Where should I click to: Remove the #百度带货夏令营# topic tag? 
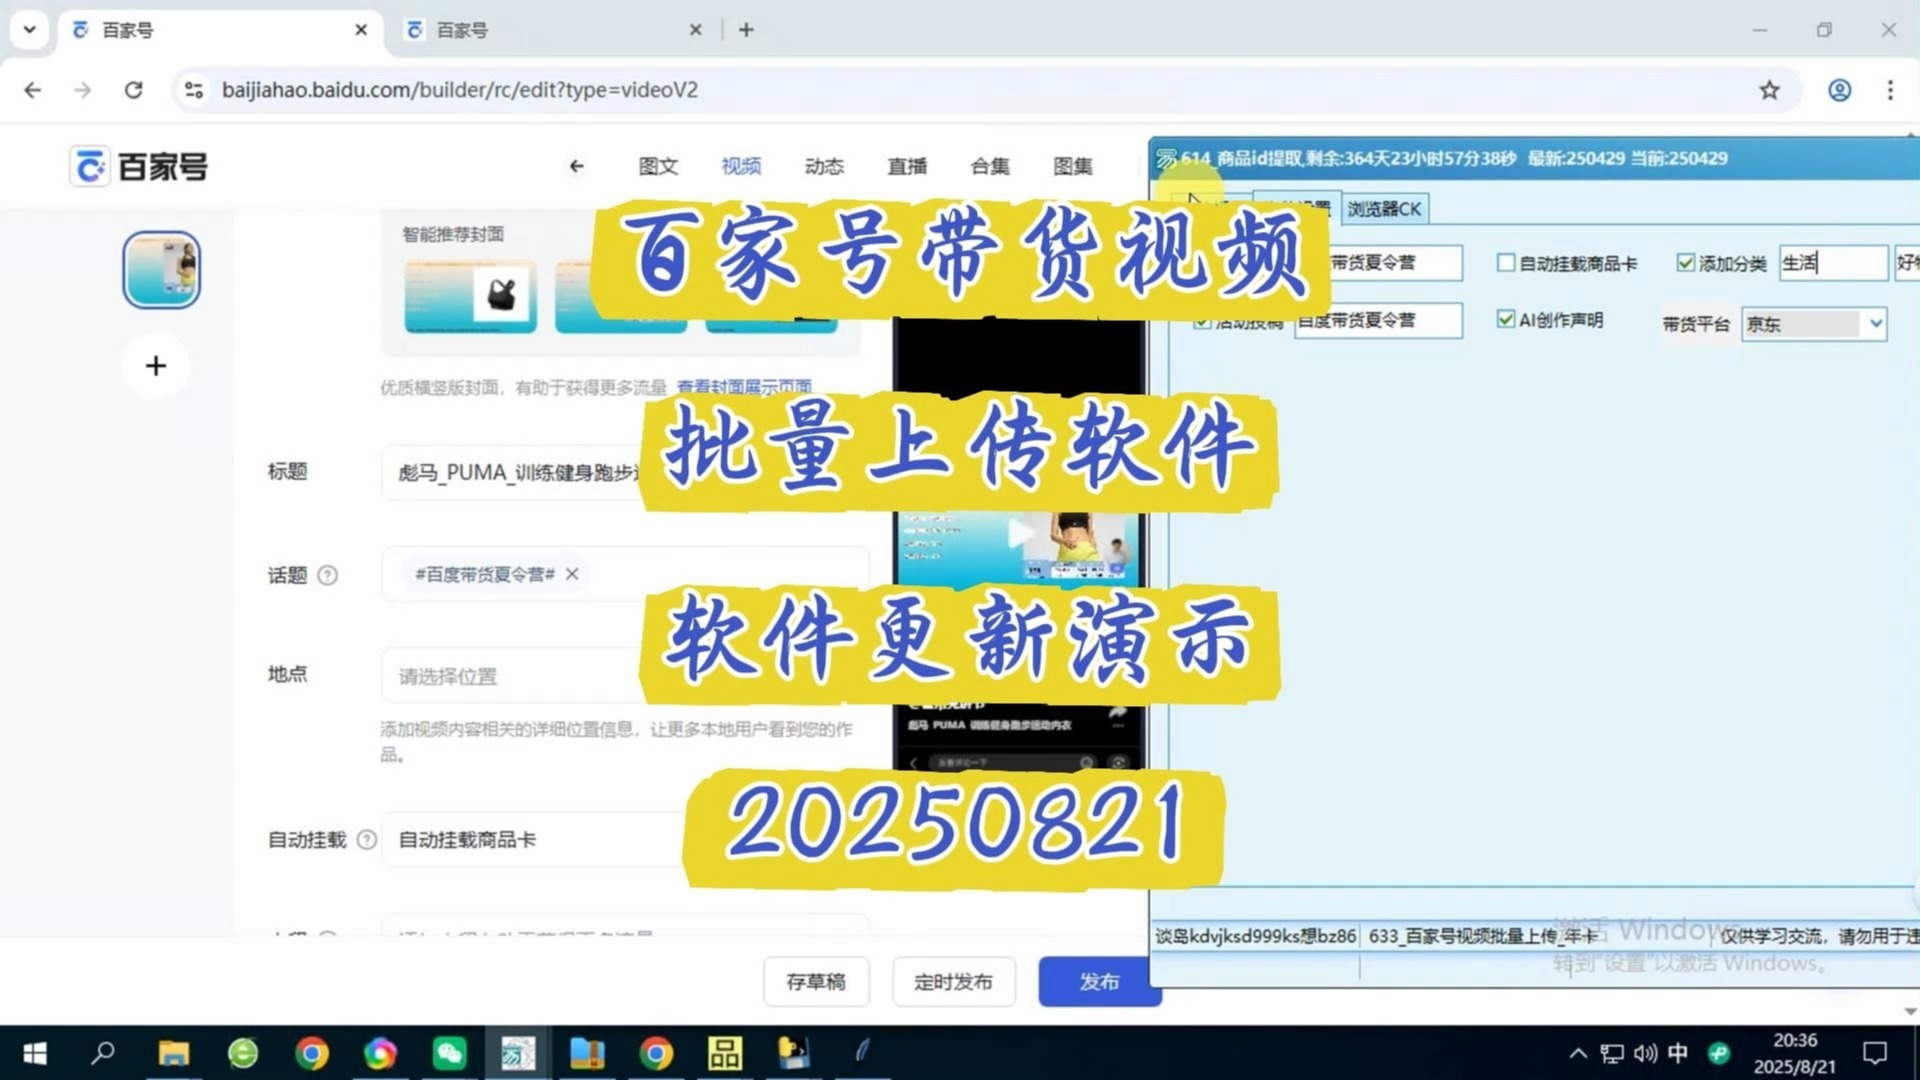[x=572, y=574]
